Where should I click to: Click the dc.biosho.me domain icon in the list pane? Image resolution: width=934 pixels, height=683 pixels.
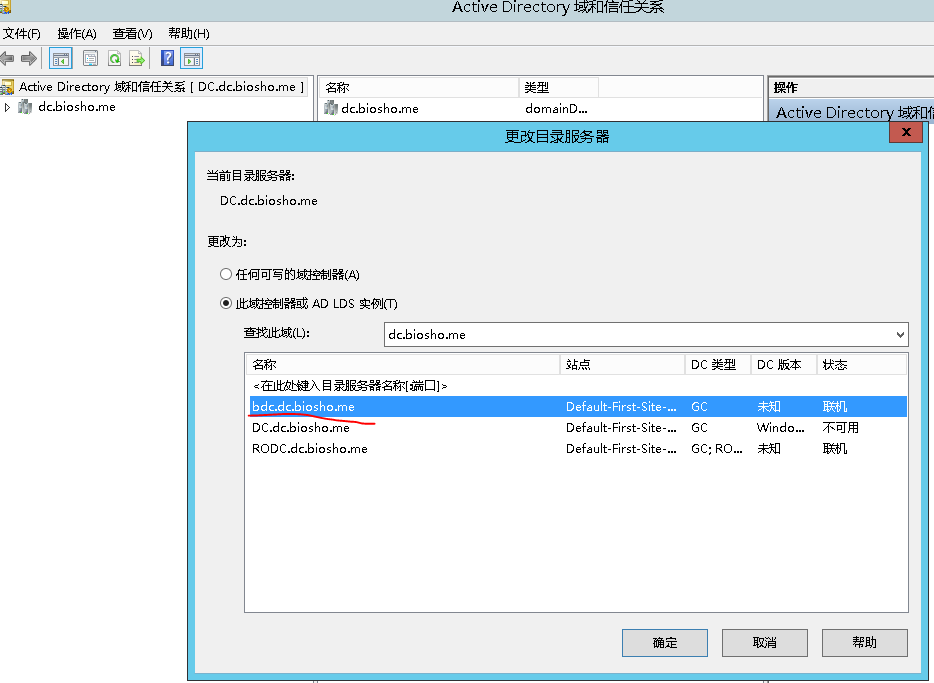331,108
